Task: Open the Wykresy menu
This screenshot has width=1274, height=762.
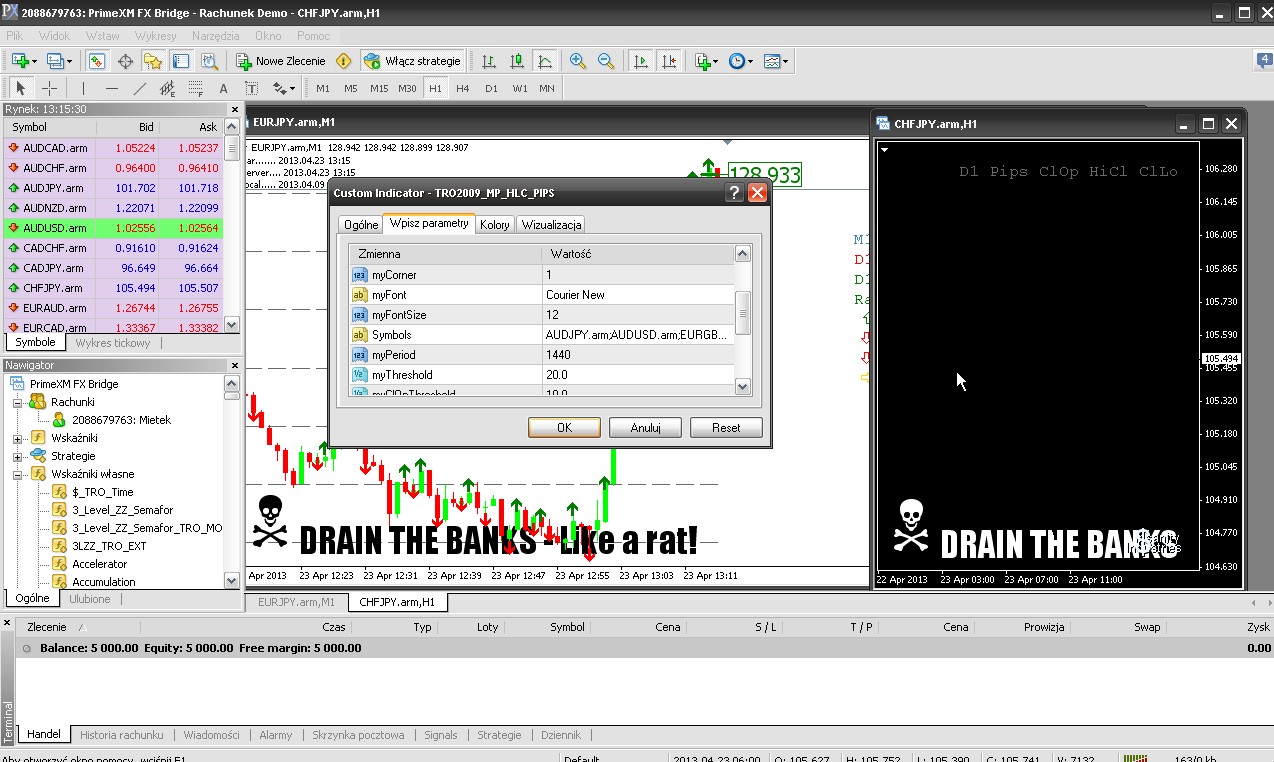Action: [x=155, y=35]
